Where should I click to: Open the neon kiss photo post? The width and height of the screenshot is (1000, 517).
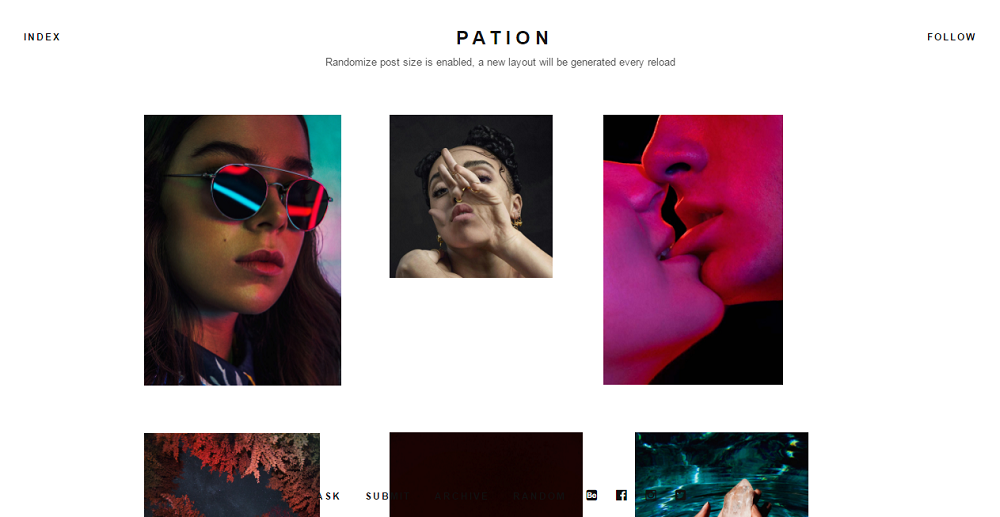(x=693, y=250)
